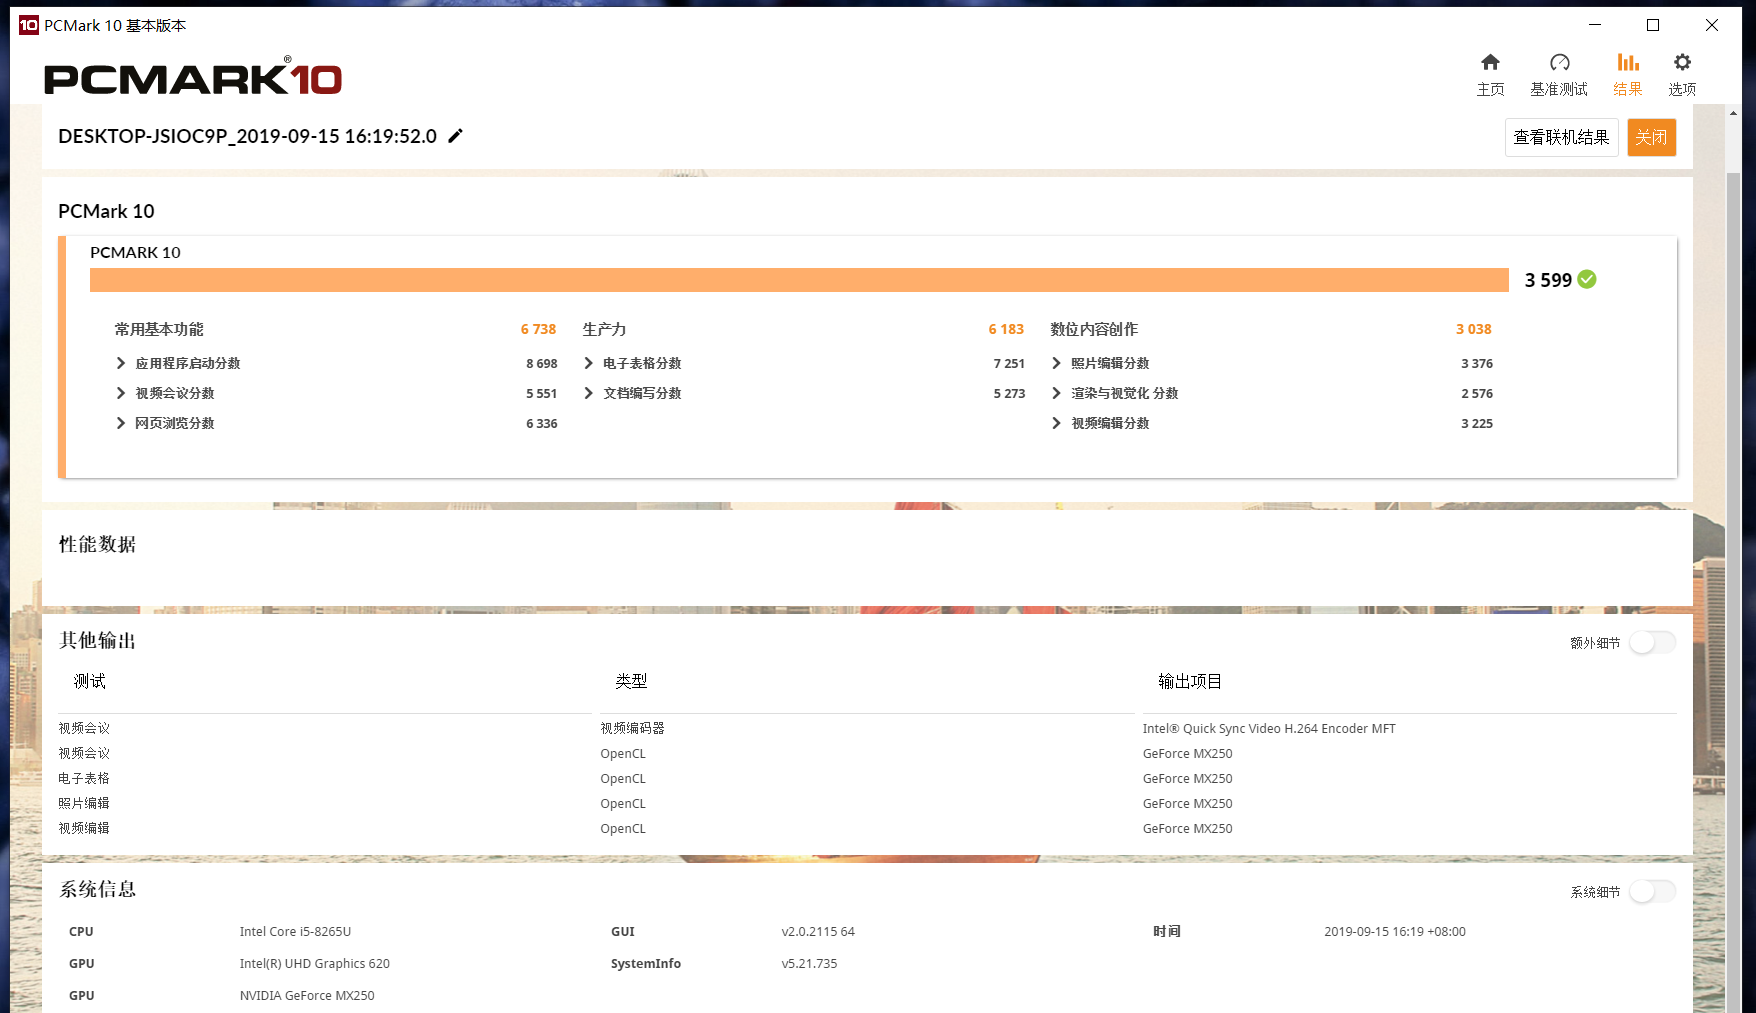Expand 文档编写分数 row
The image size is (1756, 1013).
point(589,393)
